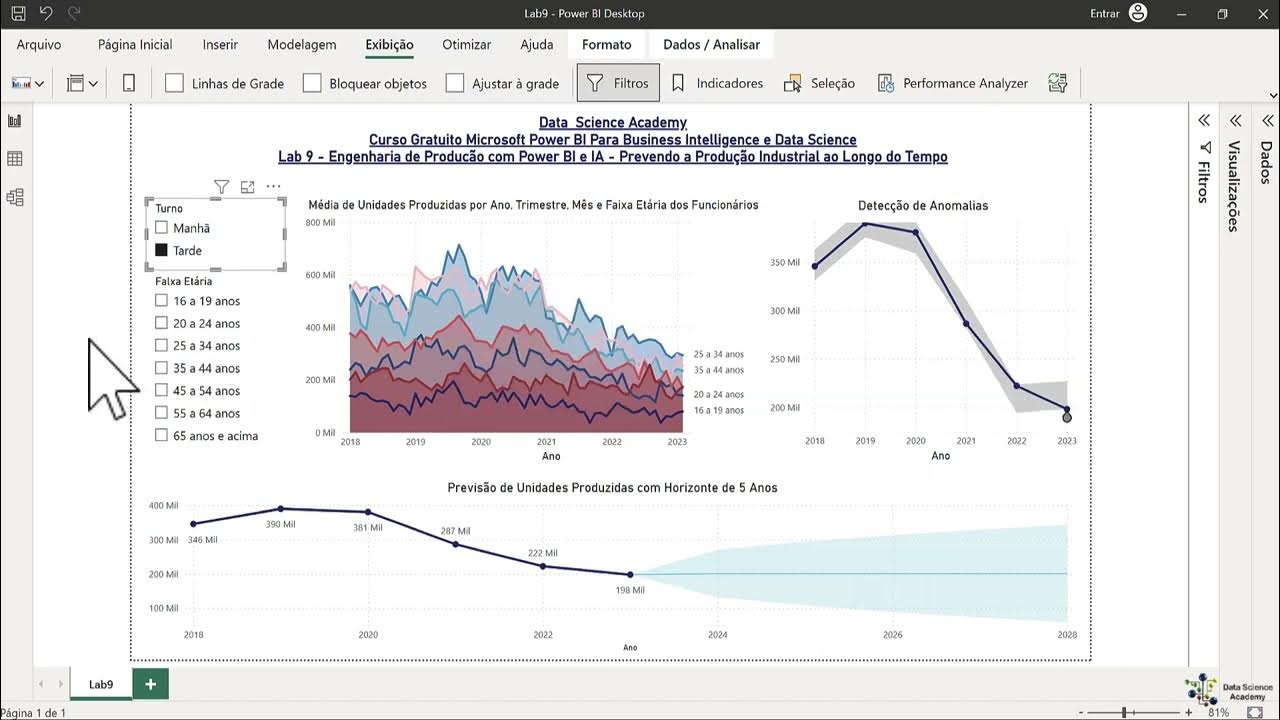
Task: Click the 81% zoom level
Action: click(1218, 713)
